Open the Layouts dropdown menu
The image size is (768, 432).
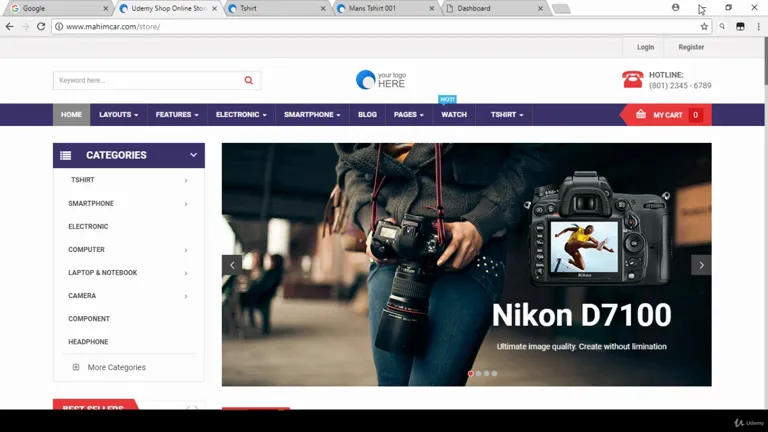tap(119, 115)
